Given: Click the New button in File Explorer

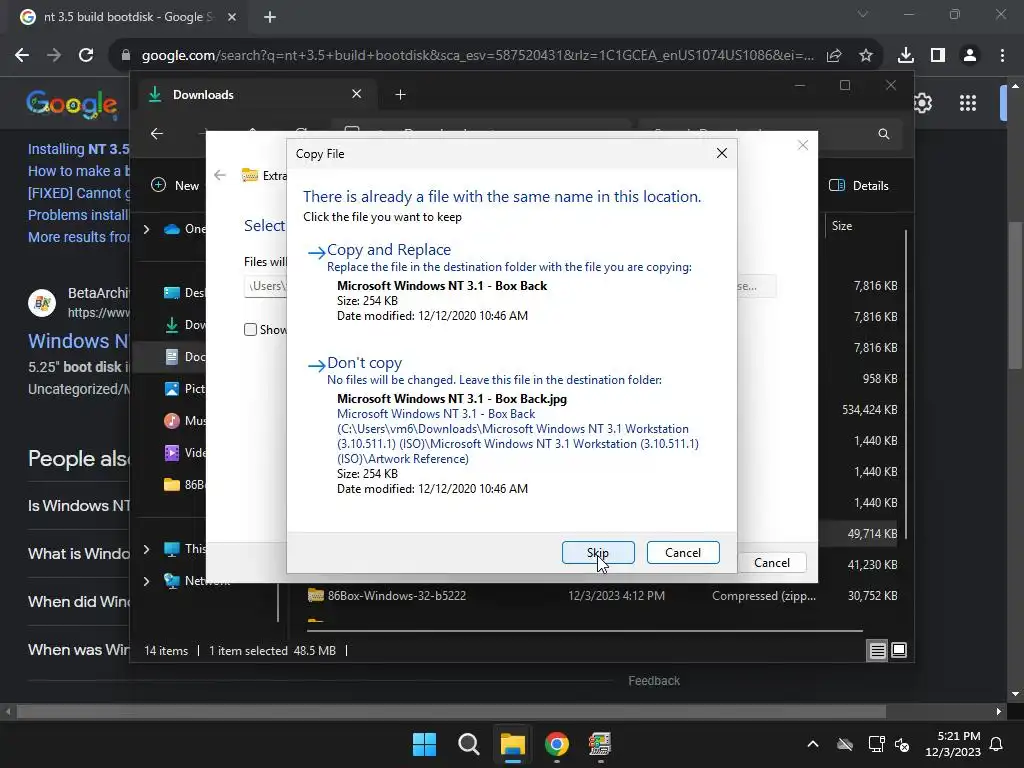Looking at the screenshot, I should pos(175,185).
